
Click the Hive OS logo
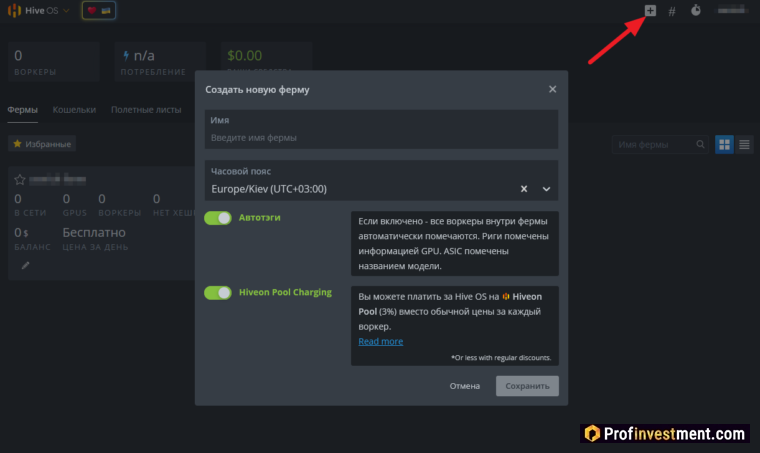point(34,11)
